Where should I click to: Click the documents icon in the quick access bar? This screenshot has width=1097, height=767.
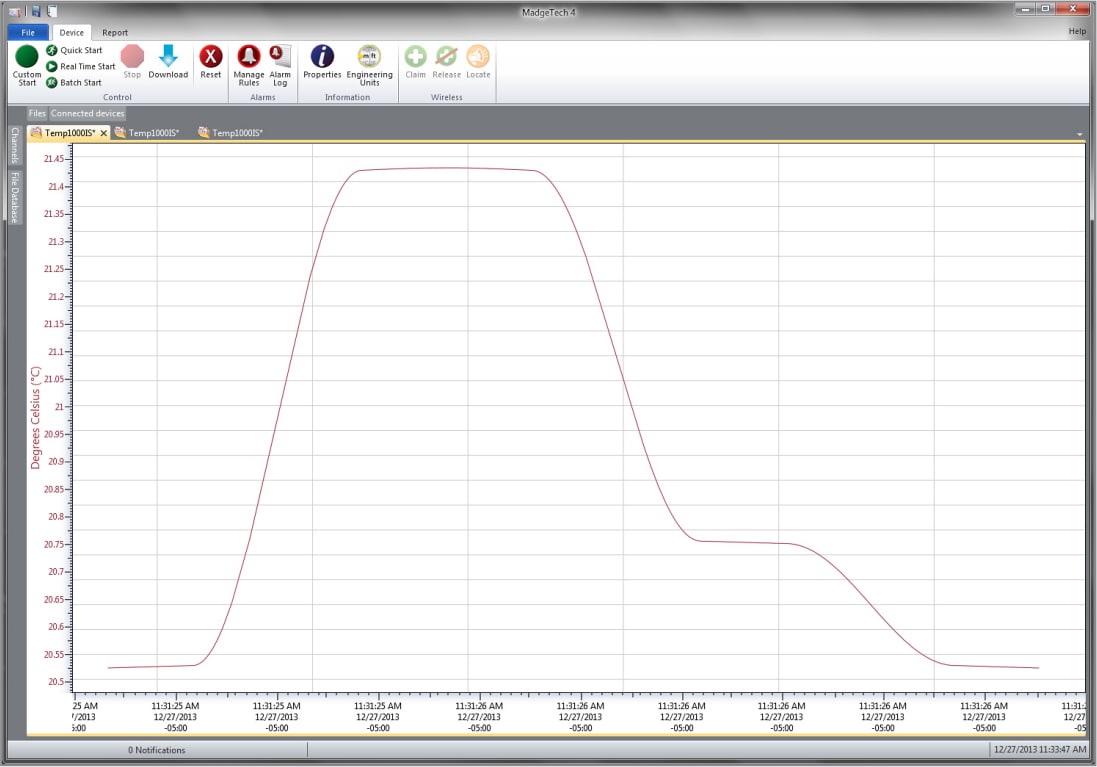(52, 11)
